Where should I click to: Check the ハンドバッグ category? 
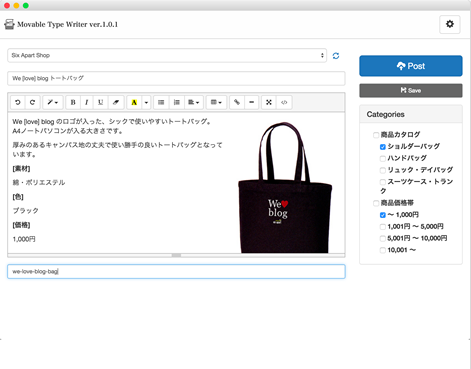click(383, 158)
